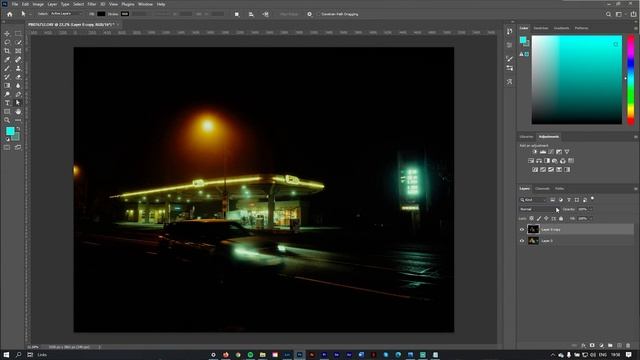The height and width of the screenshot is (360, 640).
Task: Open the layer Fill dropdown arrow
Action: [x=590, y=219]
